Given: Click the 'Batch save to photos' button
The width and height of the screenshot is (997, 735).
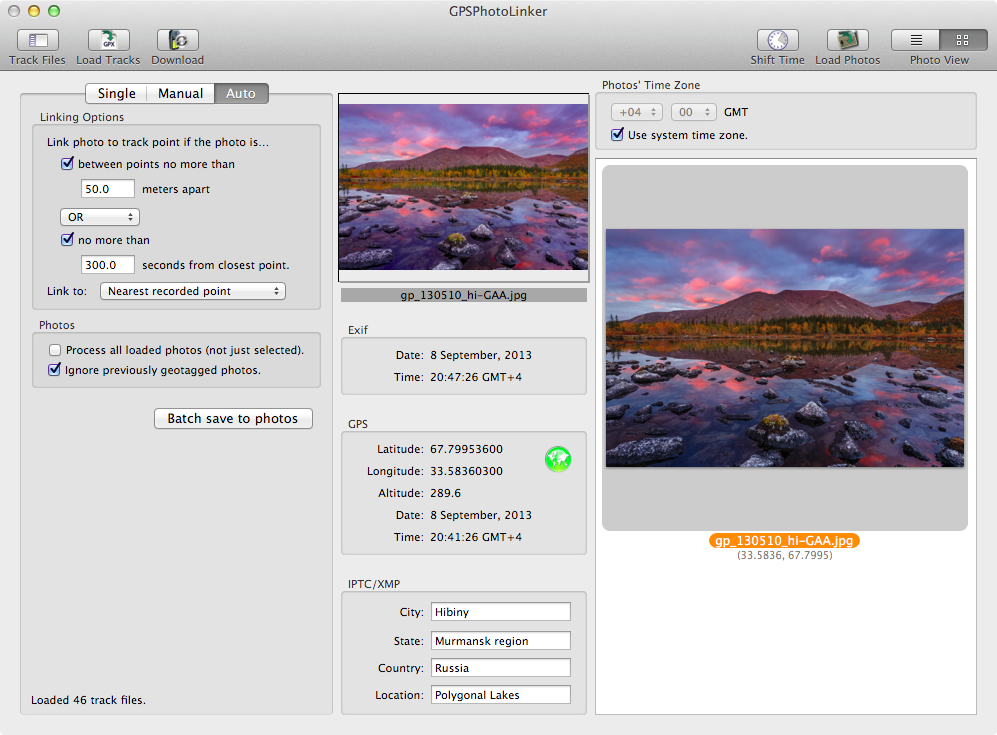Looking at the screenshot, I should pyautogui.click(x=233, y=418).
